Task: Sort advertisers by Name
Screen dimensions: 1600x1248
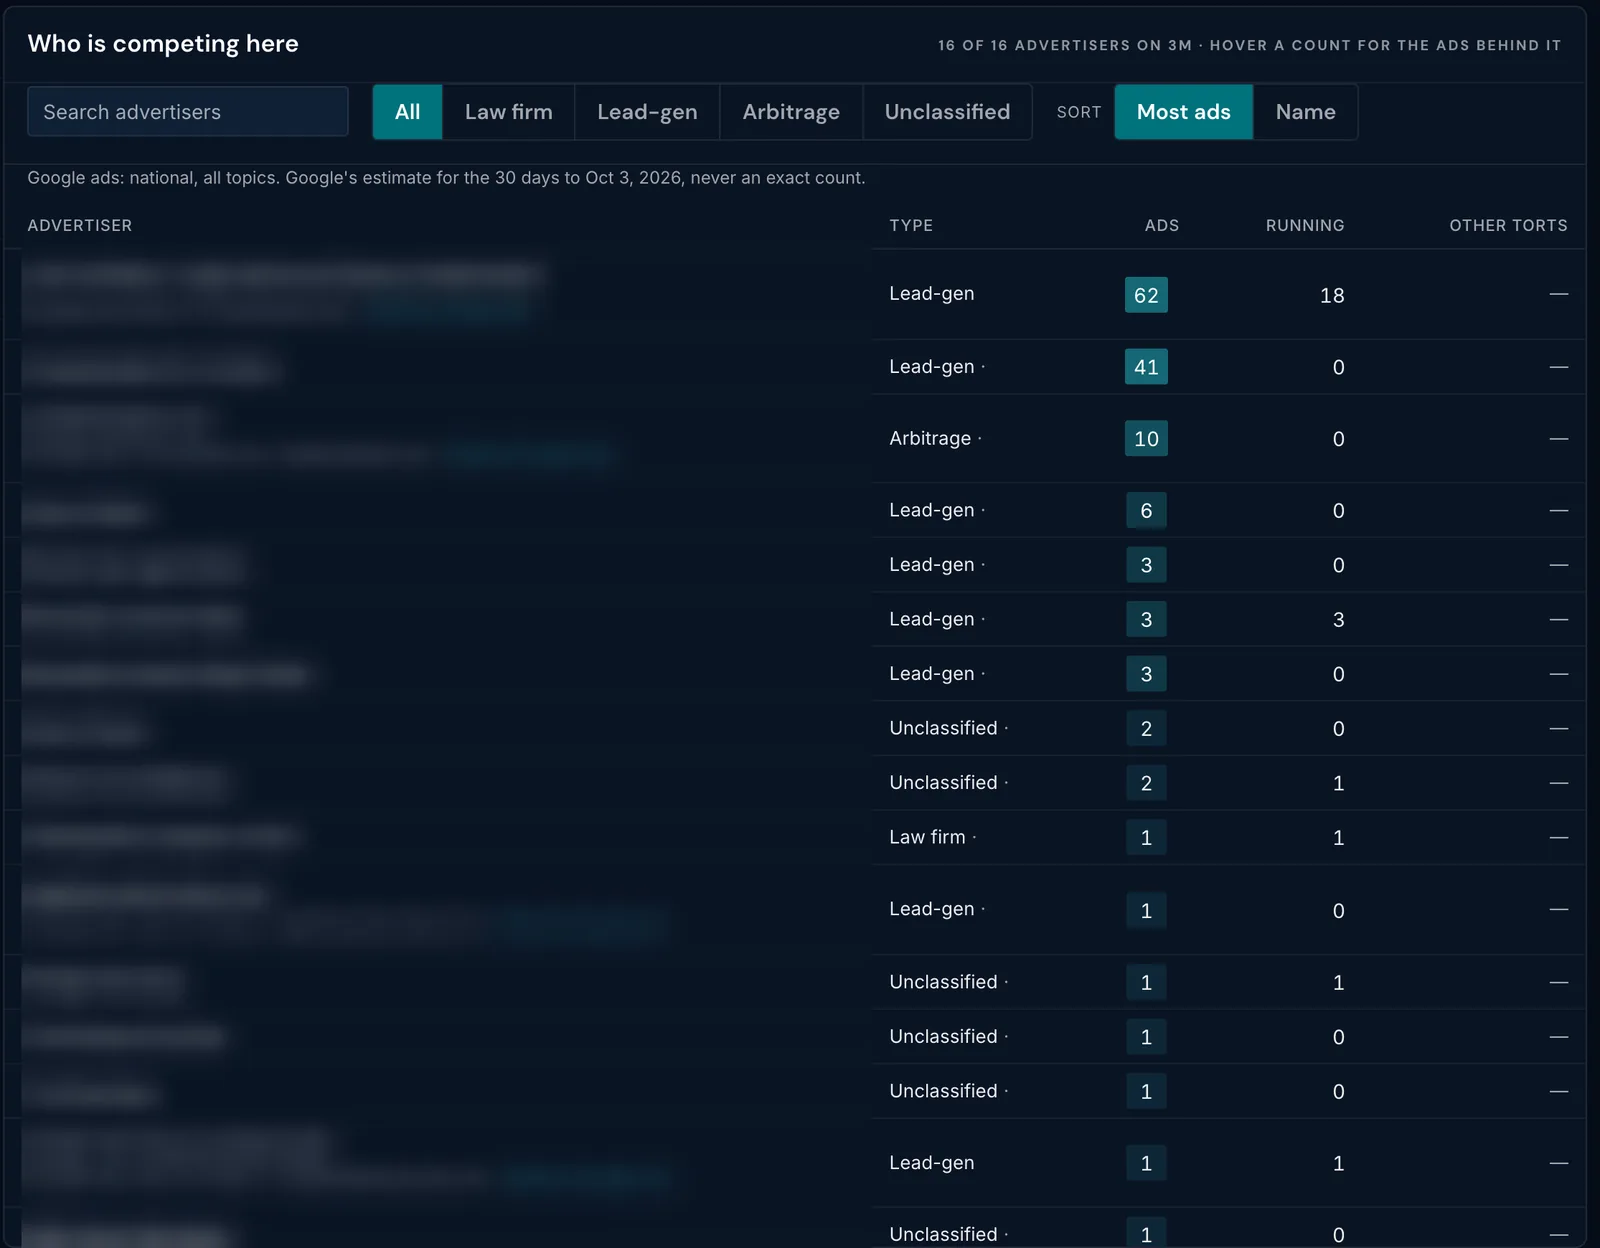Action: (1305, 112)
